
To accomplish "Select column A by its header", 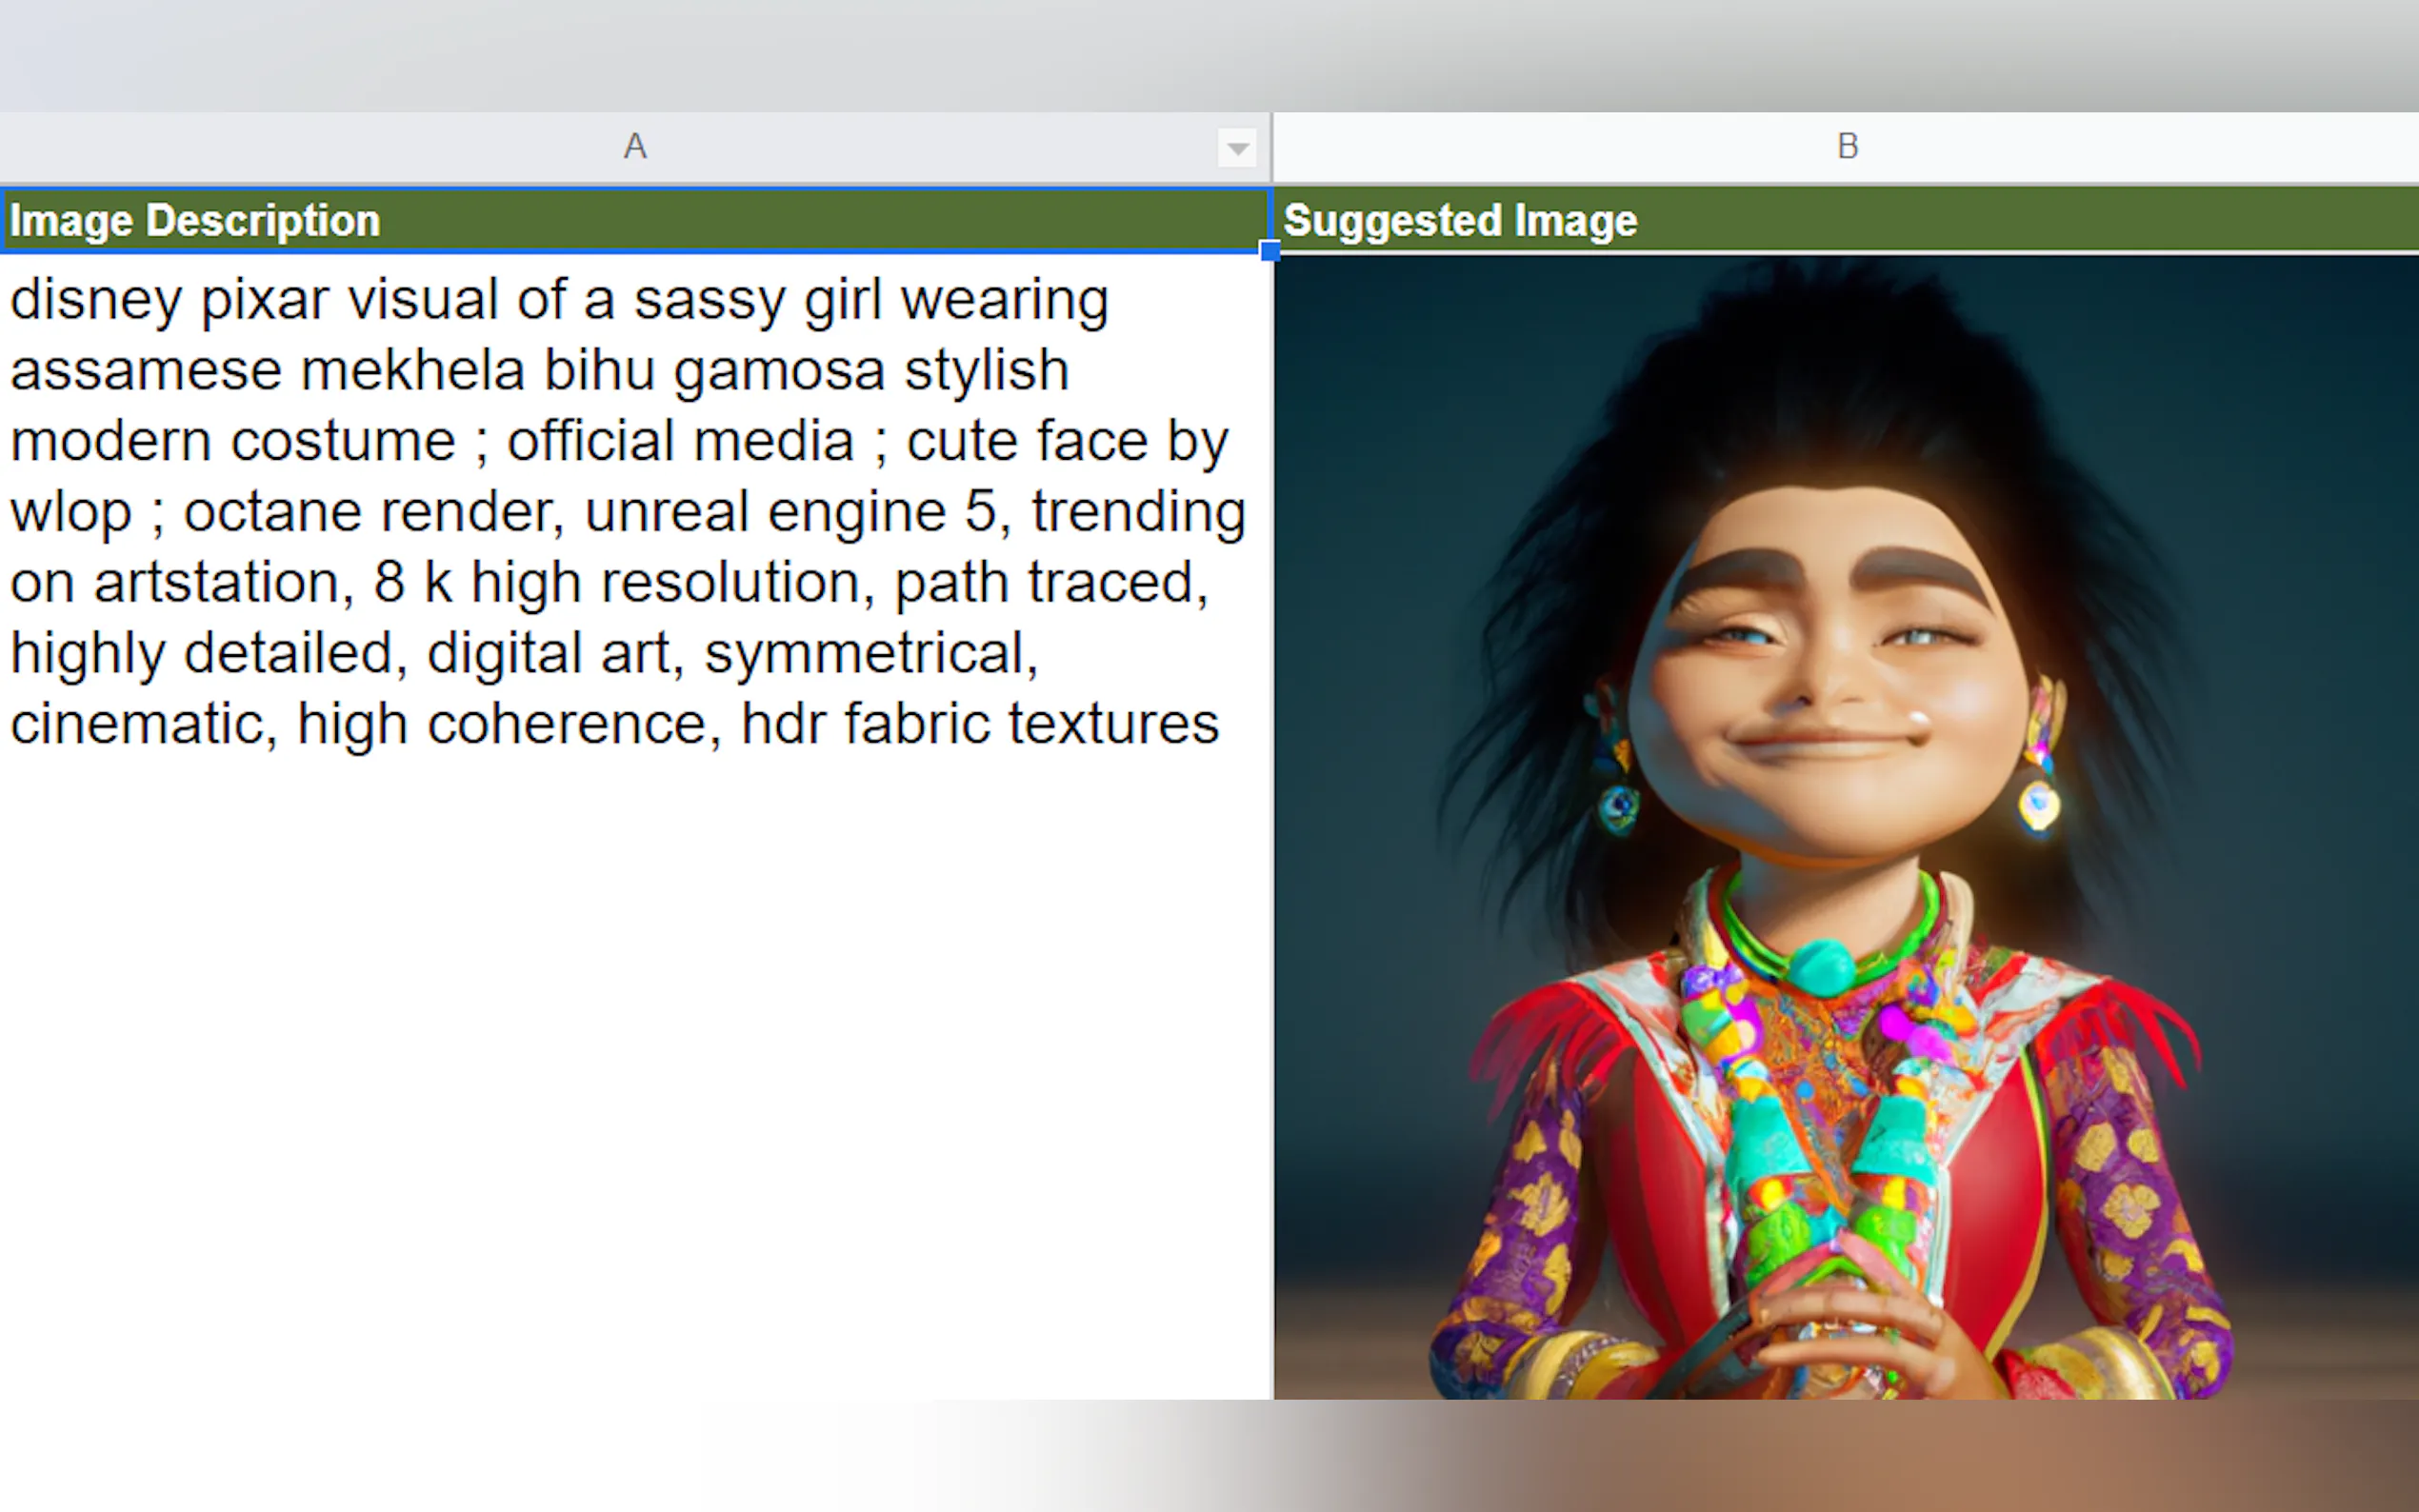I will coord(634,147).
